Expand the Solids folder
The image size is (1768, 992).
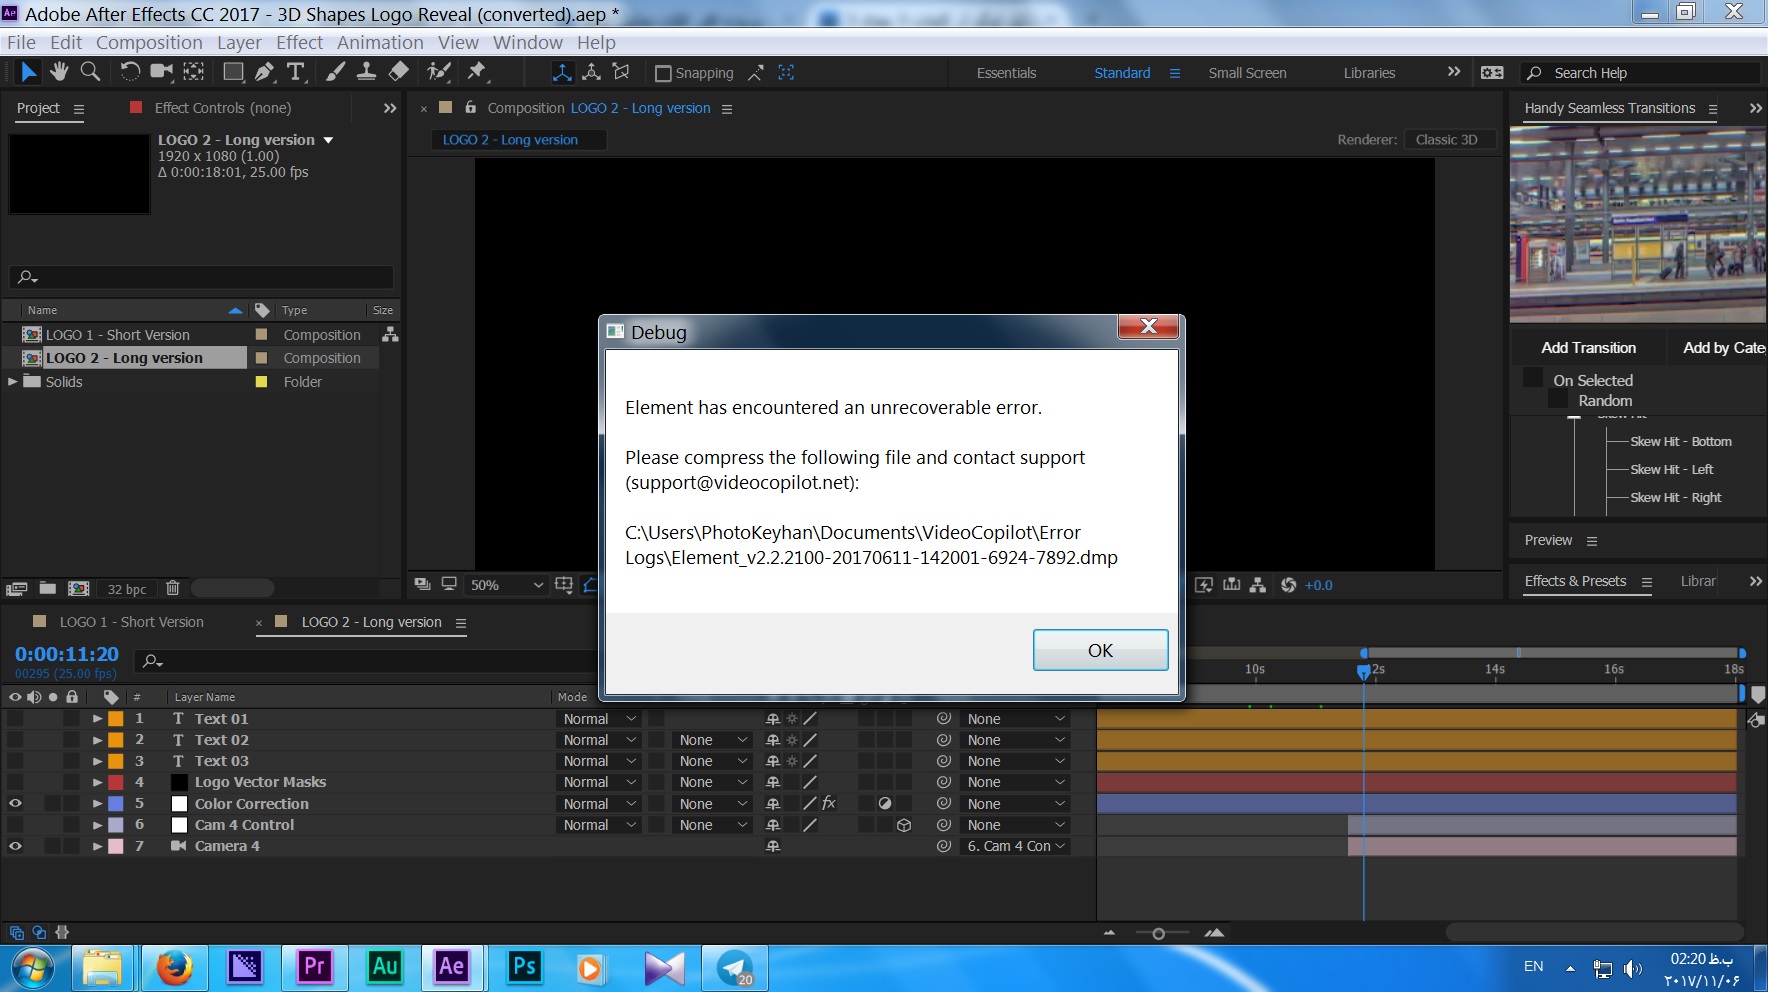pyautogui.click(x=12, y=381)
